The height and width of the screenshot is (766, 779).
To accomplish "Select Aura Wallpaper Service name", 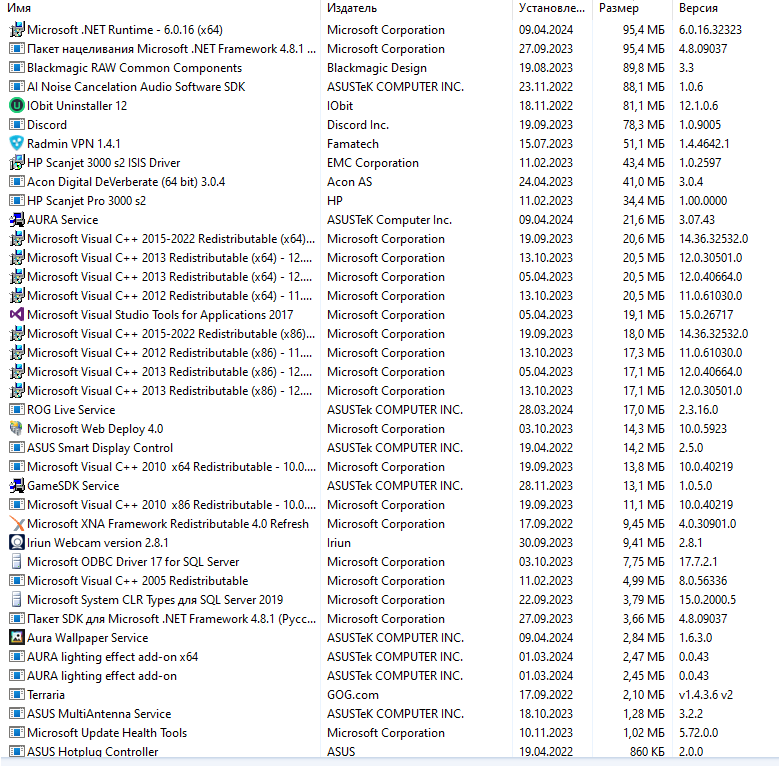I will tap(87, 637).
